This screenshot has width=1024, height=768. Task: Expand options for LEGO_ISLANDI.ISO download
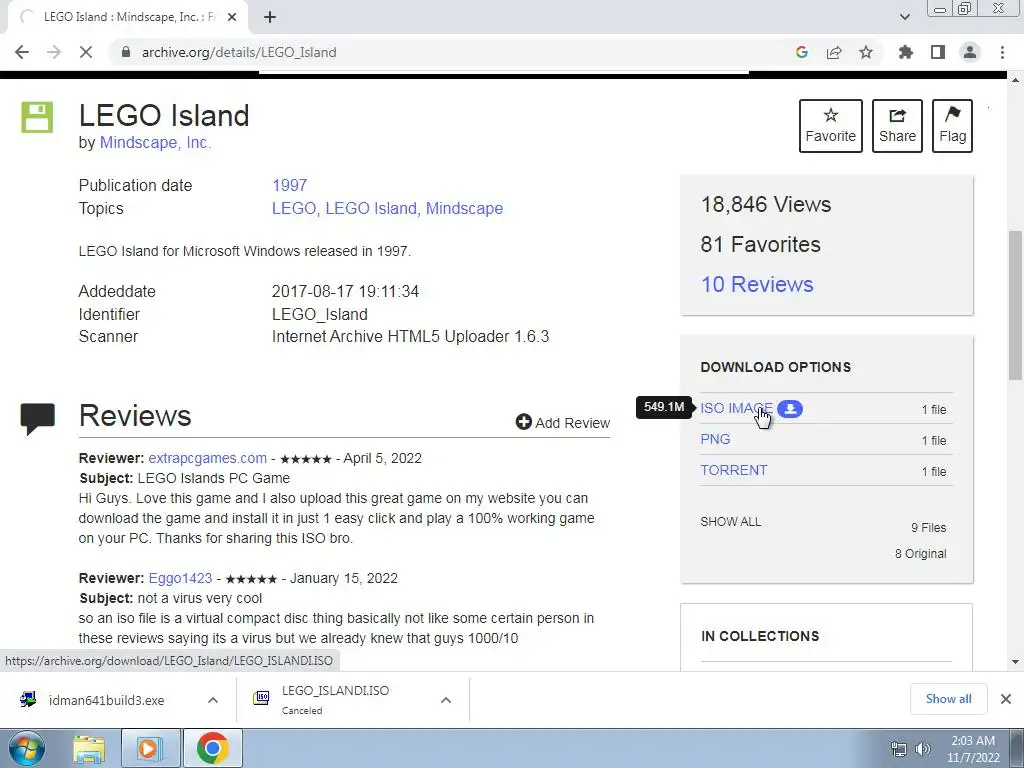446,700
